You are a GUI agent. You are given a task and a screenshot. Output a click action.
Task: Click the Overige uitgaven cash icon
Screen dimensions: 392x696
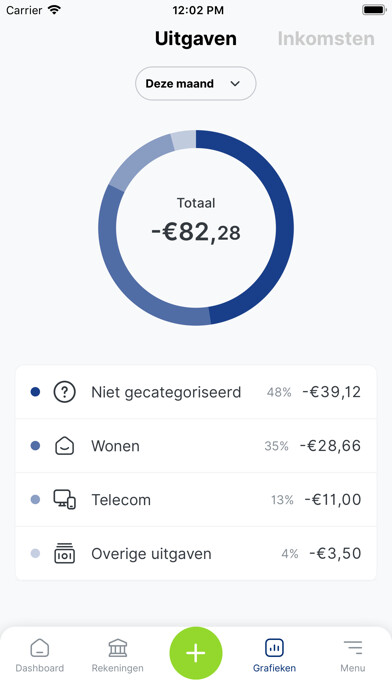click(64, 554)
